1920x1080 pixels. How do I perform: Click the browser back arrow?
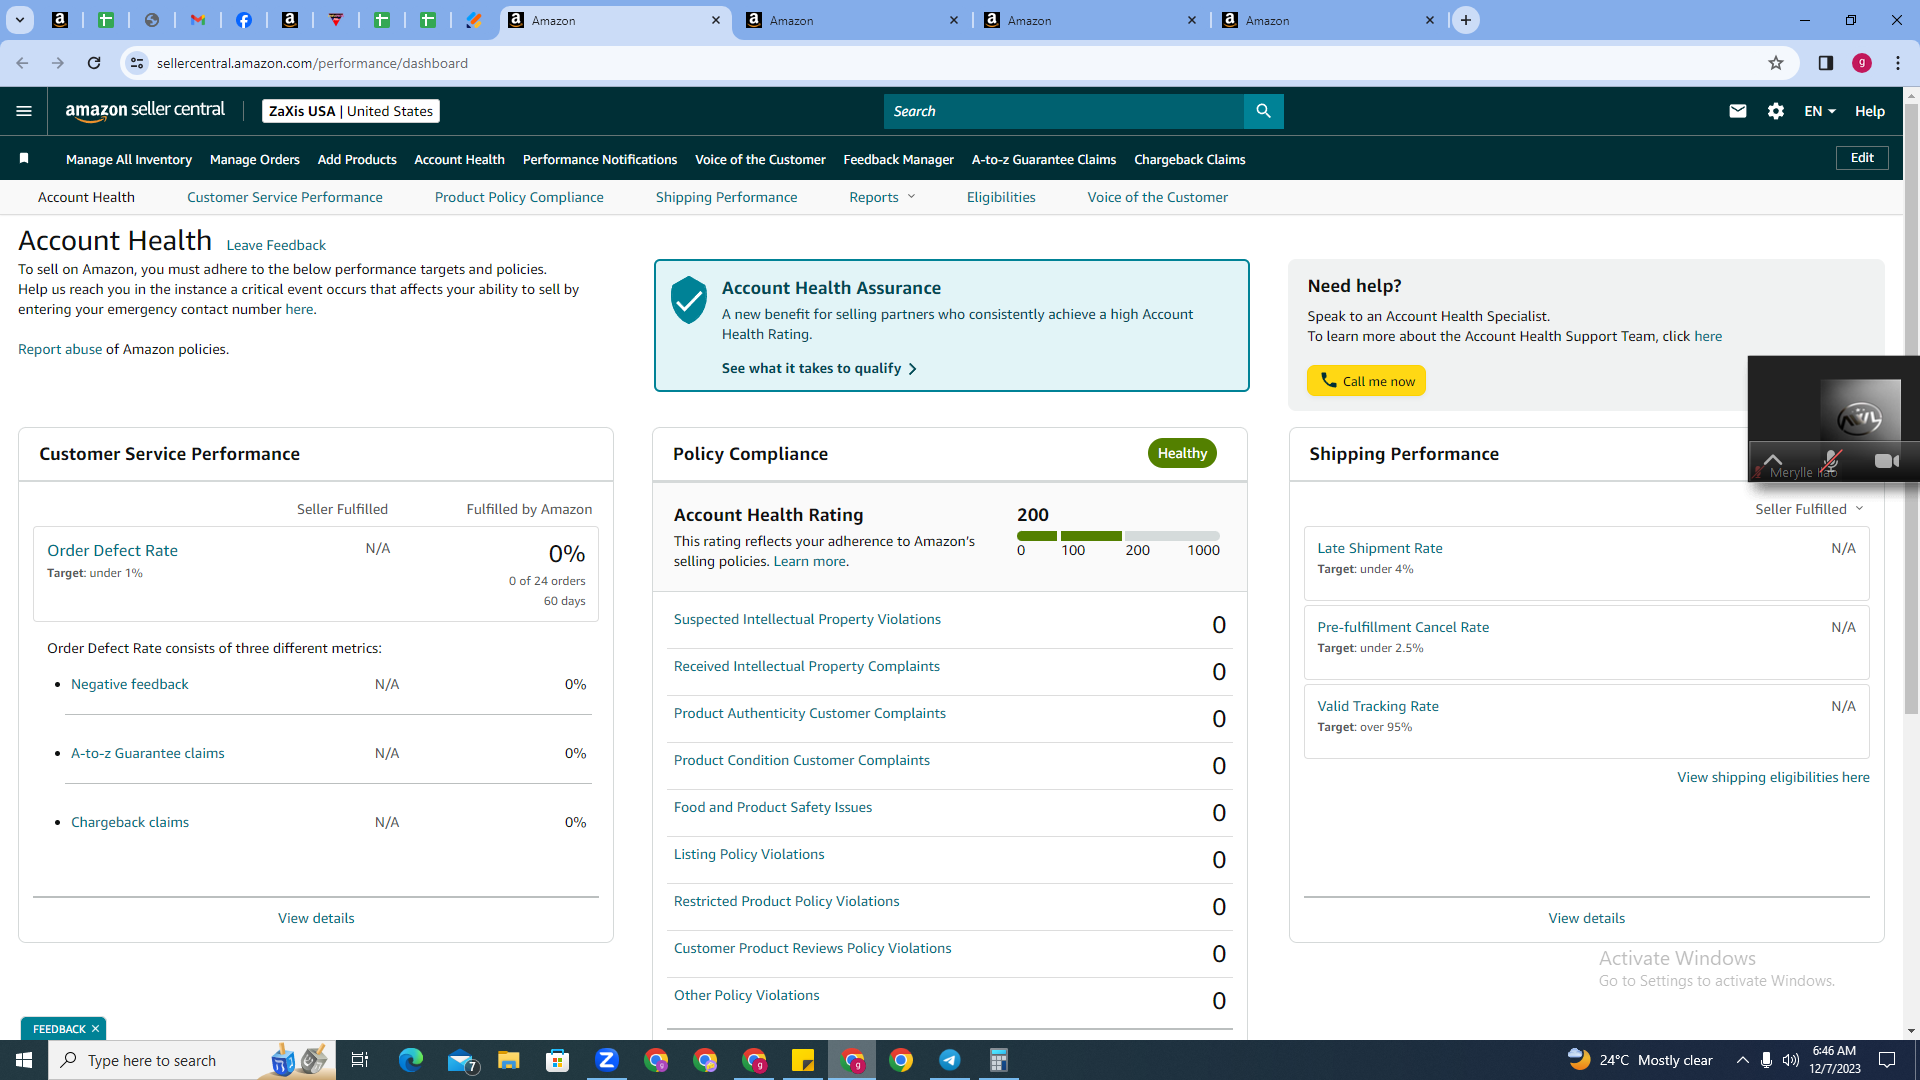click(22, 63)
